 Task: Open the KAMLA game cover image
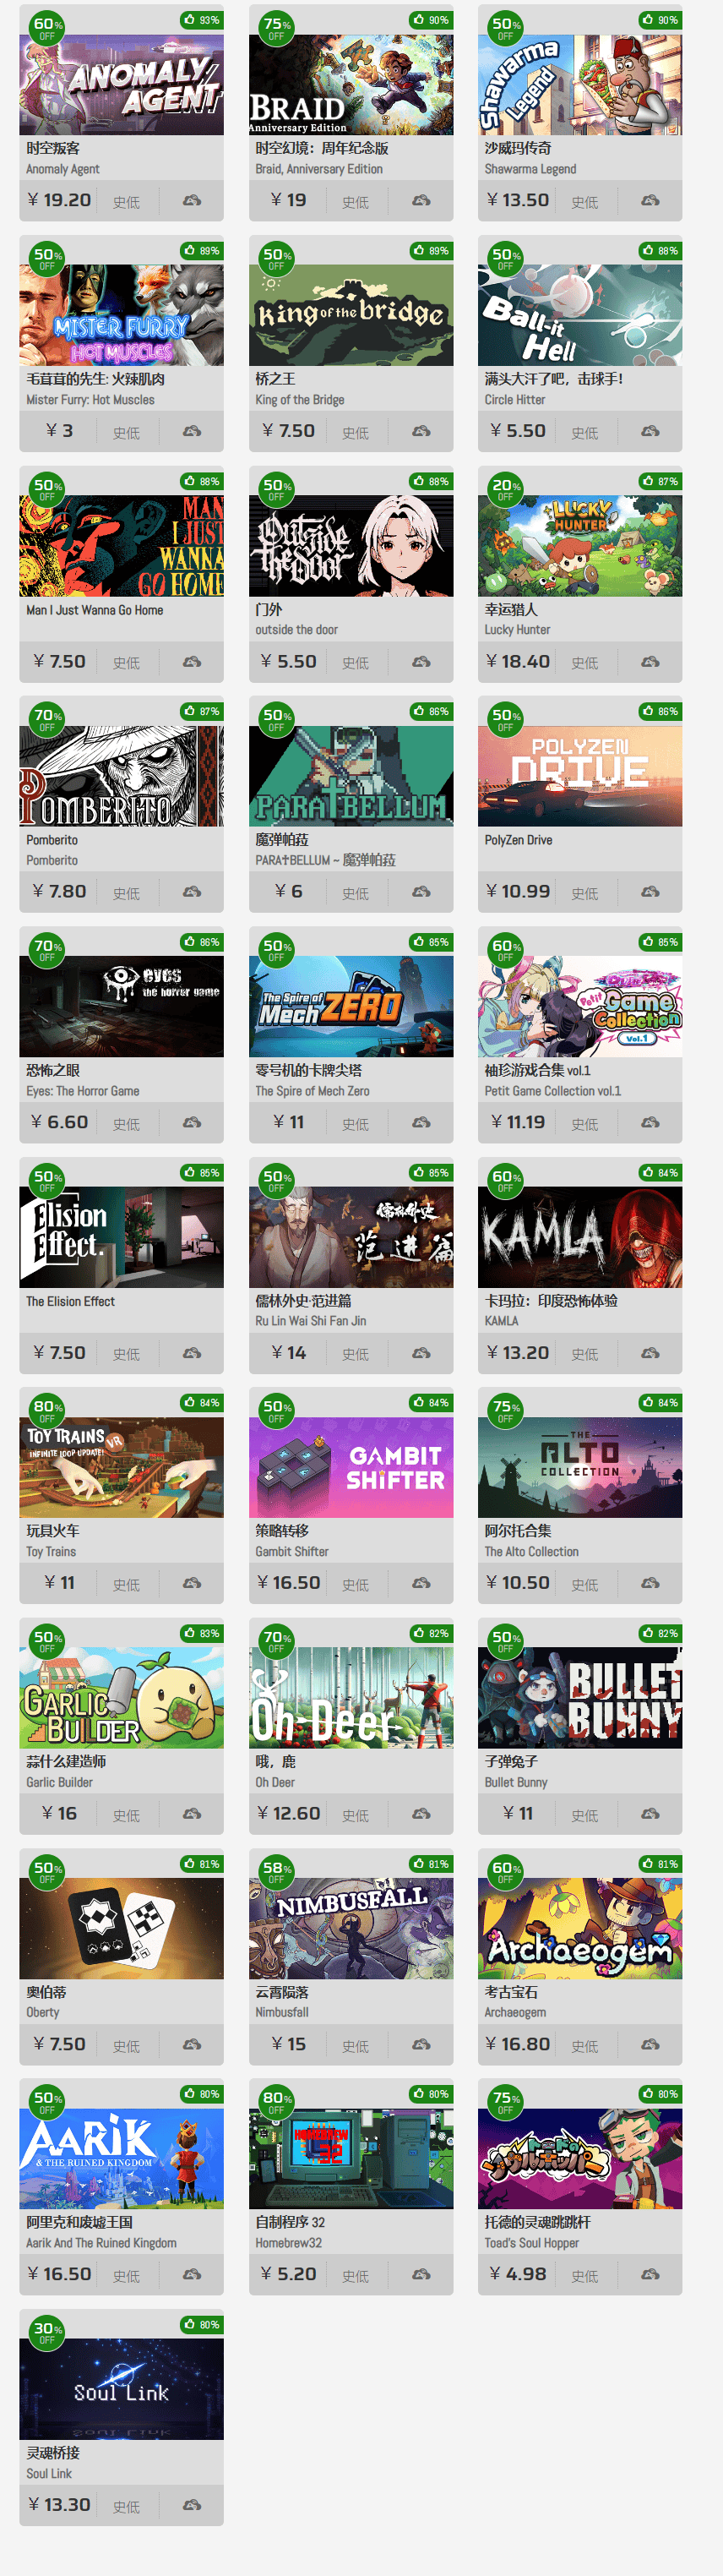pos(580,1237)
